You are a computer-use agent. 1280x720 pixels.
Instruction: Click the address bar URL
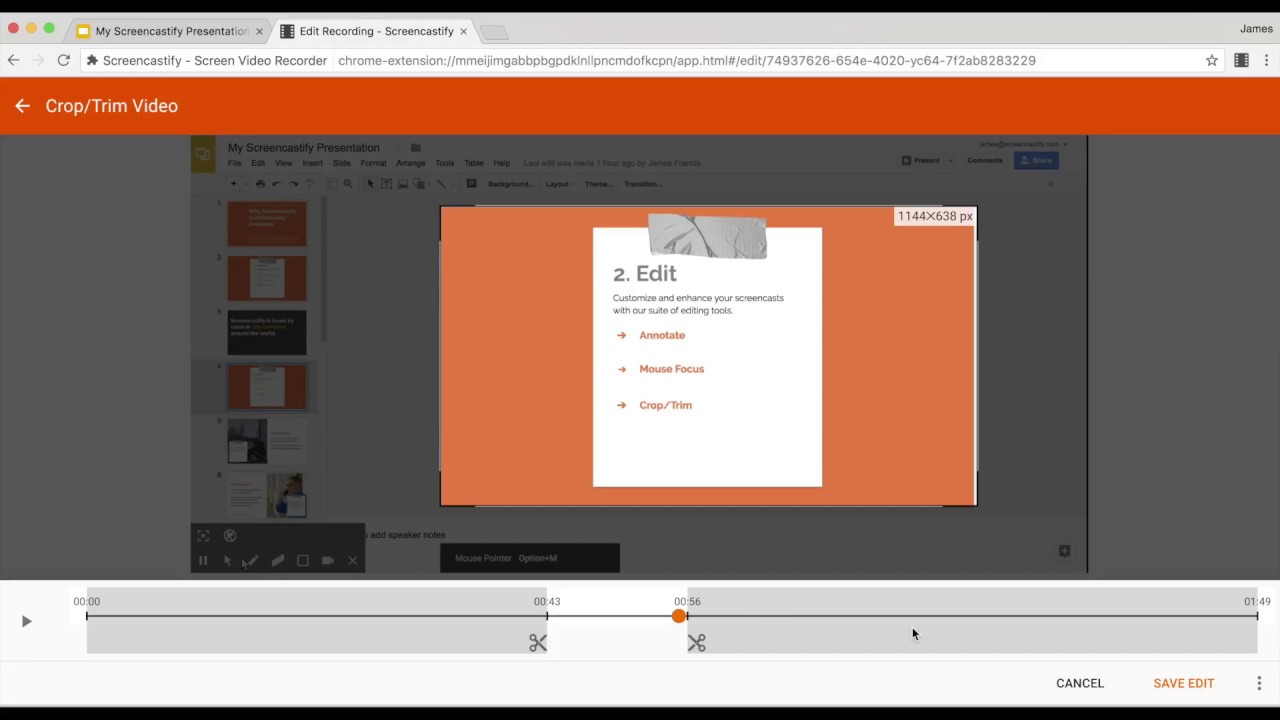[686, 60]
